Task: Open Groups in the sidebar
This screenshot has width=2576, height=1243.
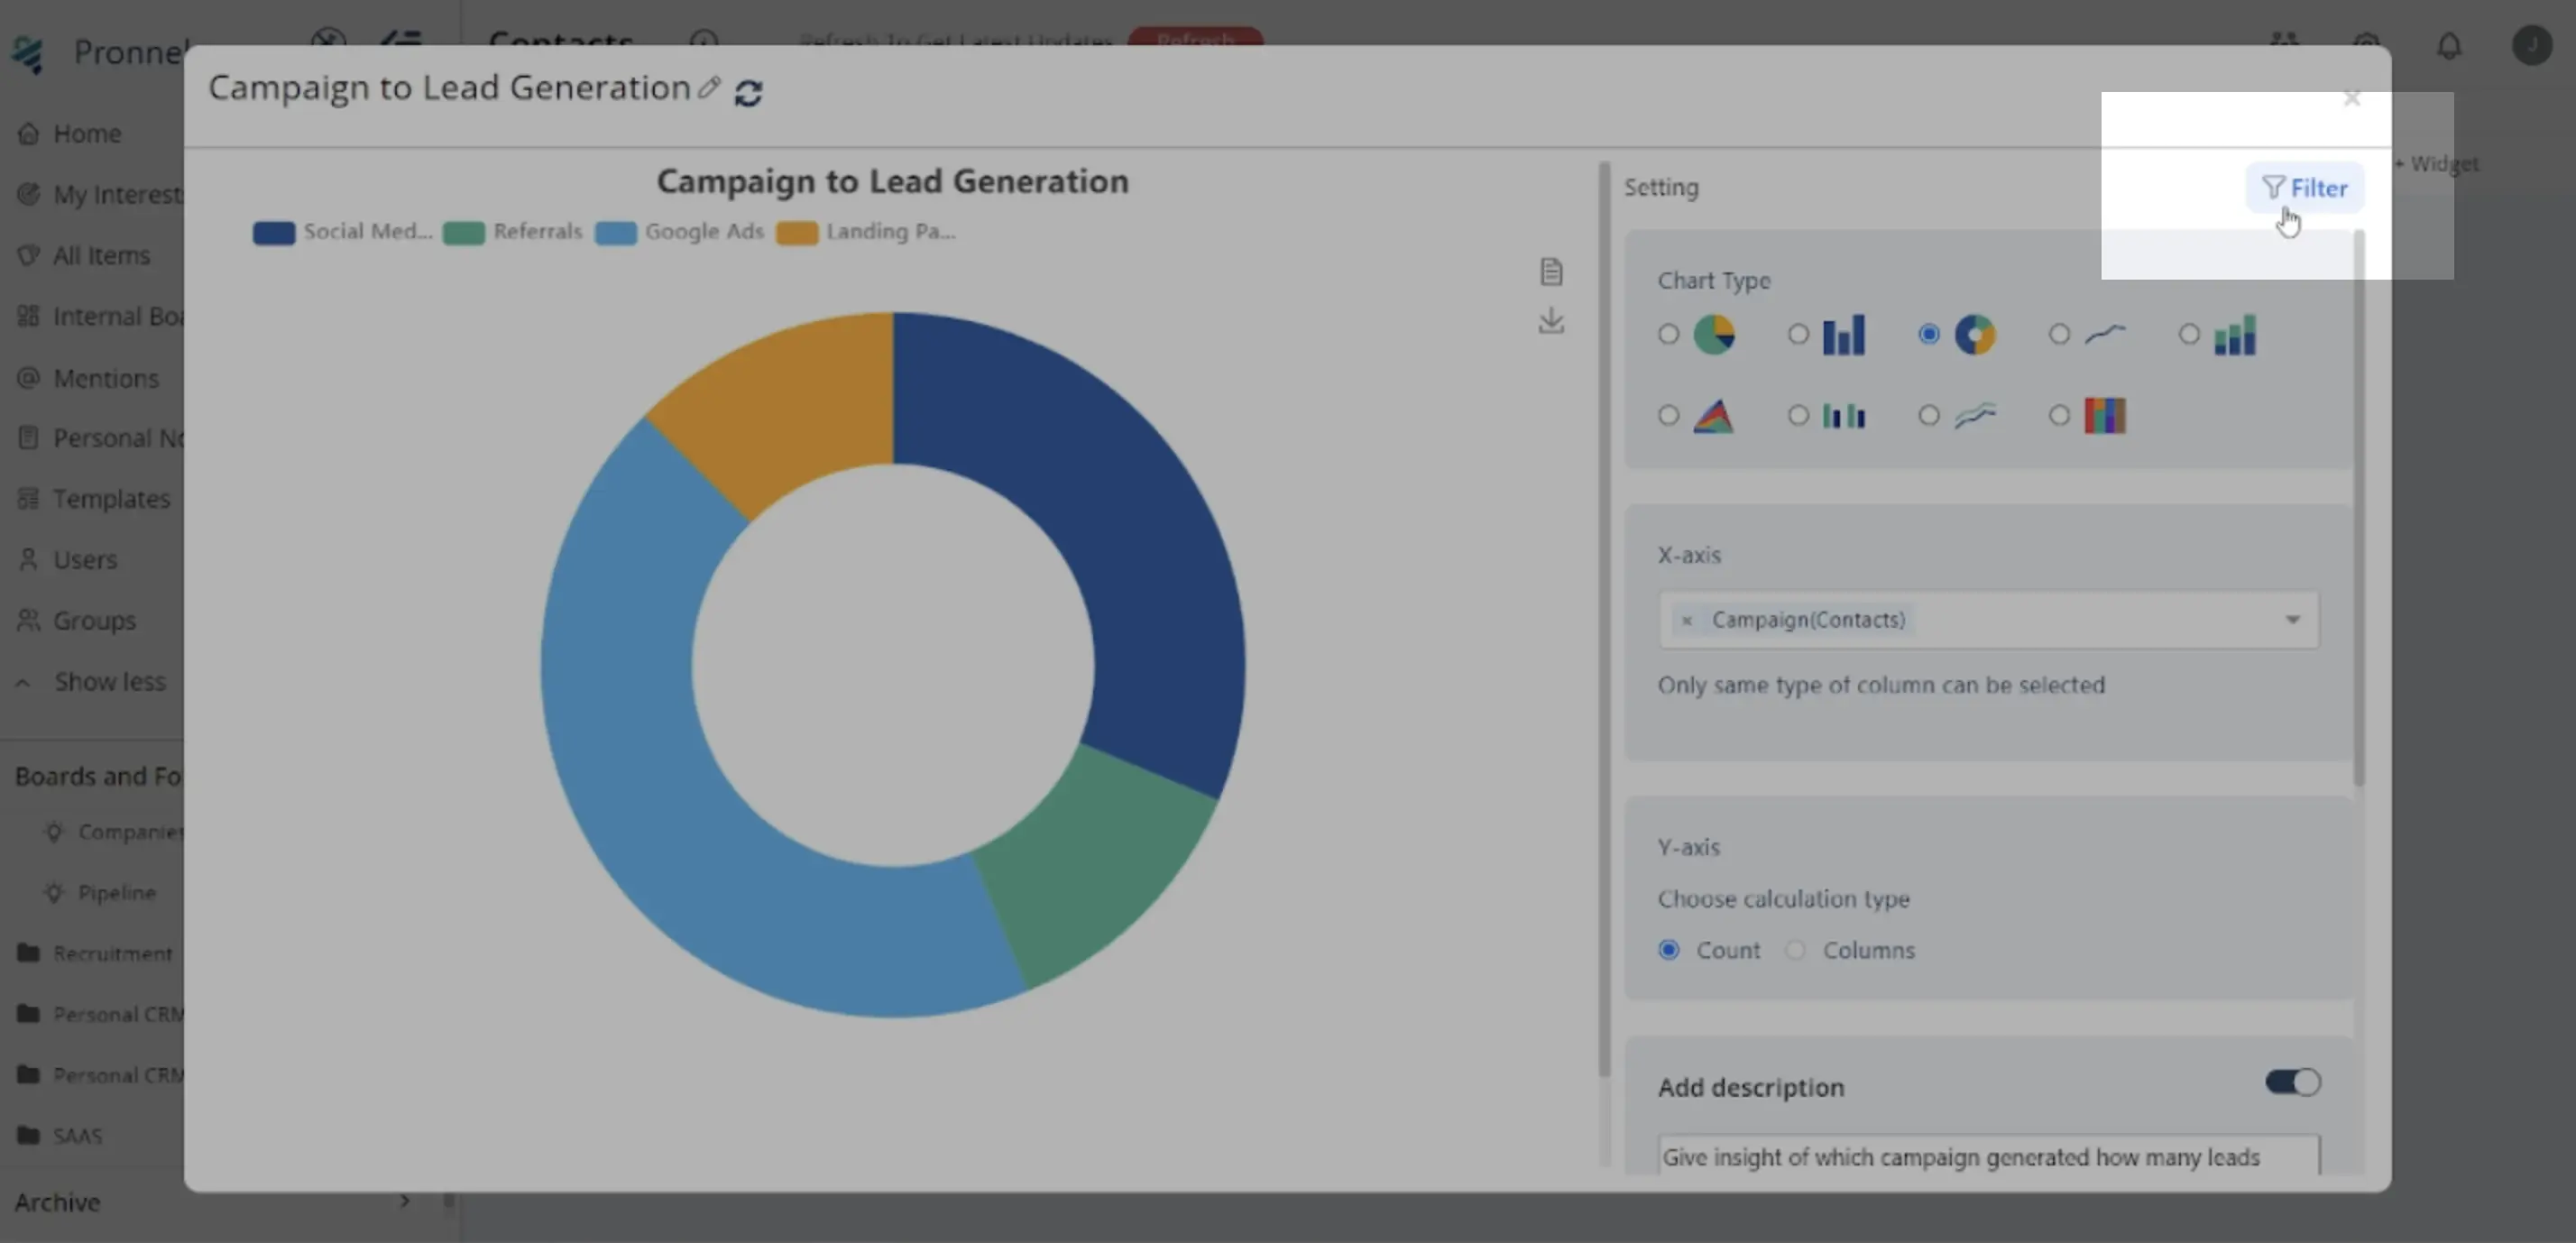Action: pos(76,621)
